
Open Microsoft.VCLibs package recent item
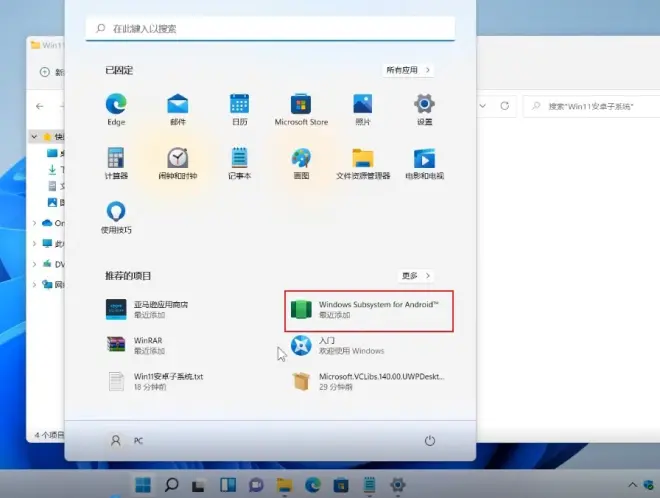tap(368, 381)
